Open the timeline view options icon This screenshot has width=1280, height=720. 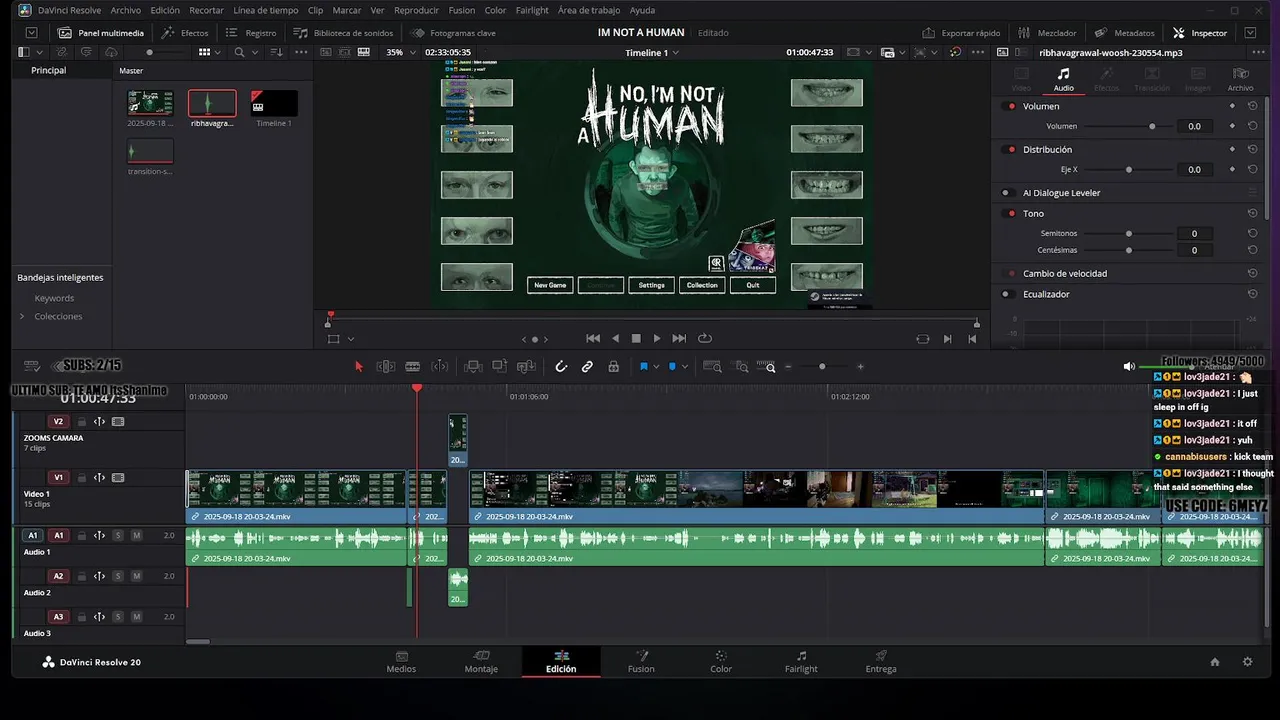point(32,367)
